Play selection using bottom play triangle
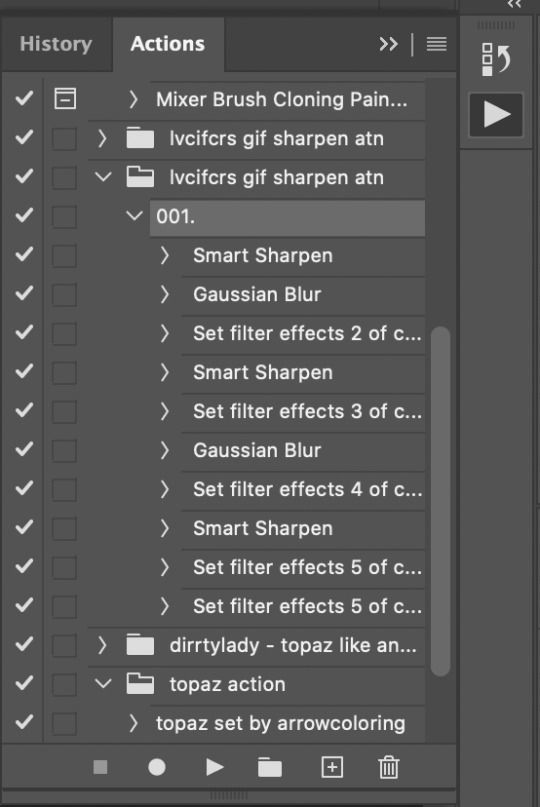 point(215,767)
